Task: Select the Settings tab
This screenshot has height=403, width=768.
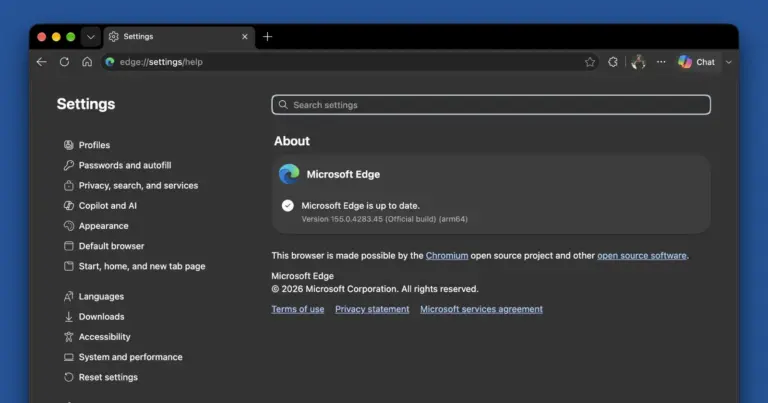Action: tap(179, 37)
